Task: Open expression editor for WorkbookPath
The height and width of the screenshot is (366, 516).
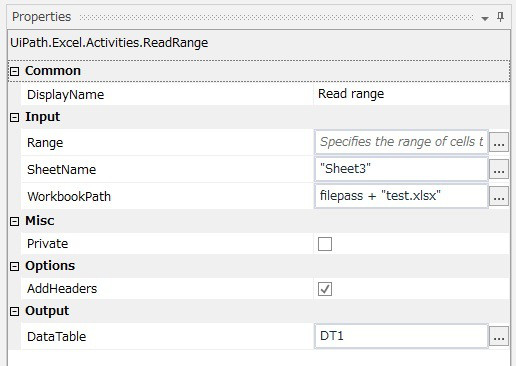Action: [x=499, y=196]
